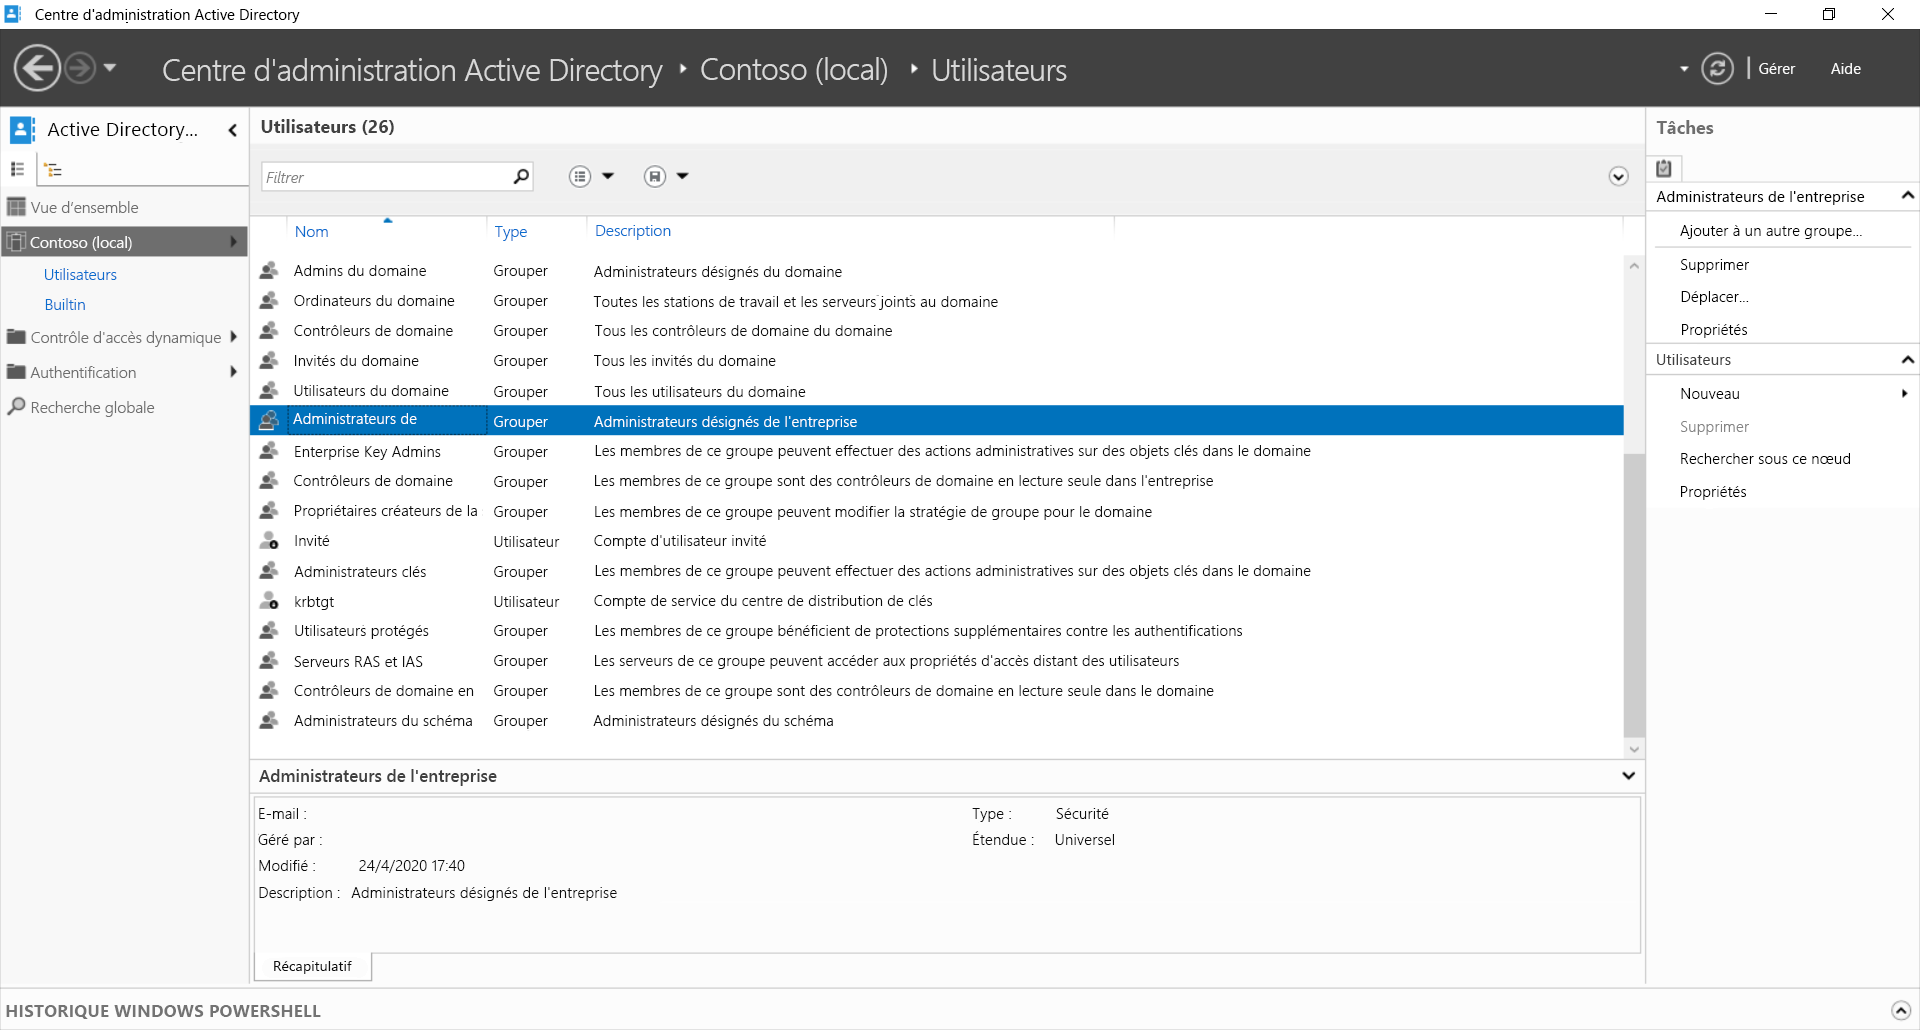This screenshot has width=1920, height=1030.
Task: Collapse the Utilisateurs tasks section
Action: tap(1907, 359)
